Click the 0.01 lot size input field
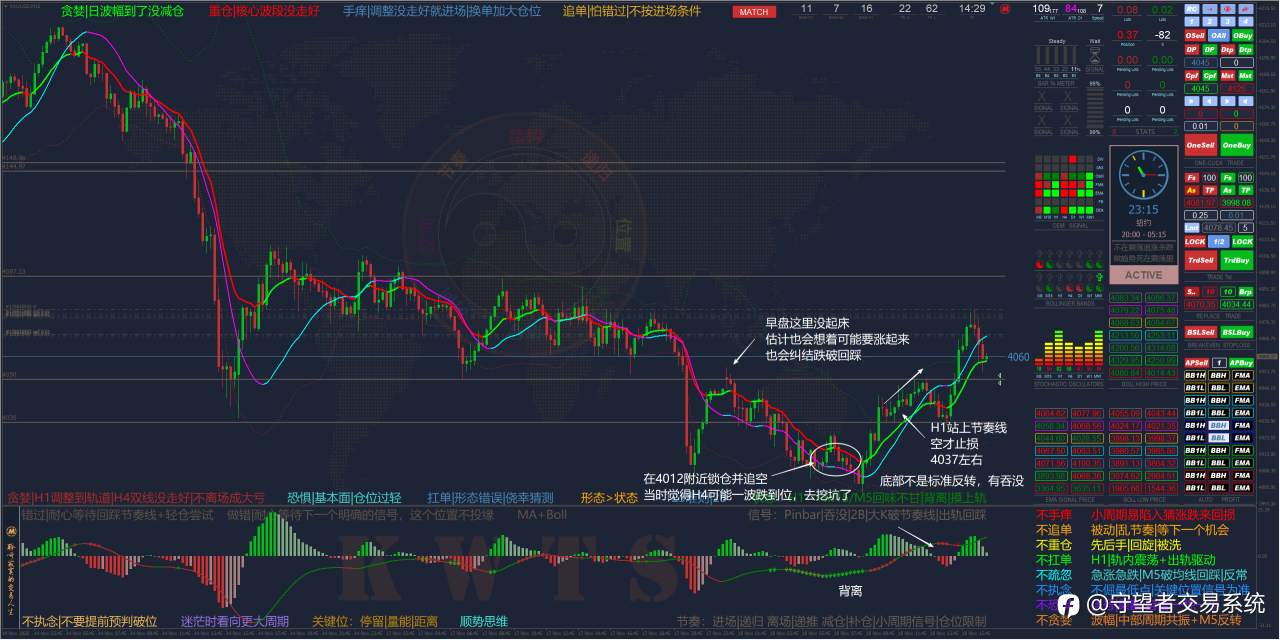This screenshot has height=640, width=1280. (x=1200, y=126)
